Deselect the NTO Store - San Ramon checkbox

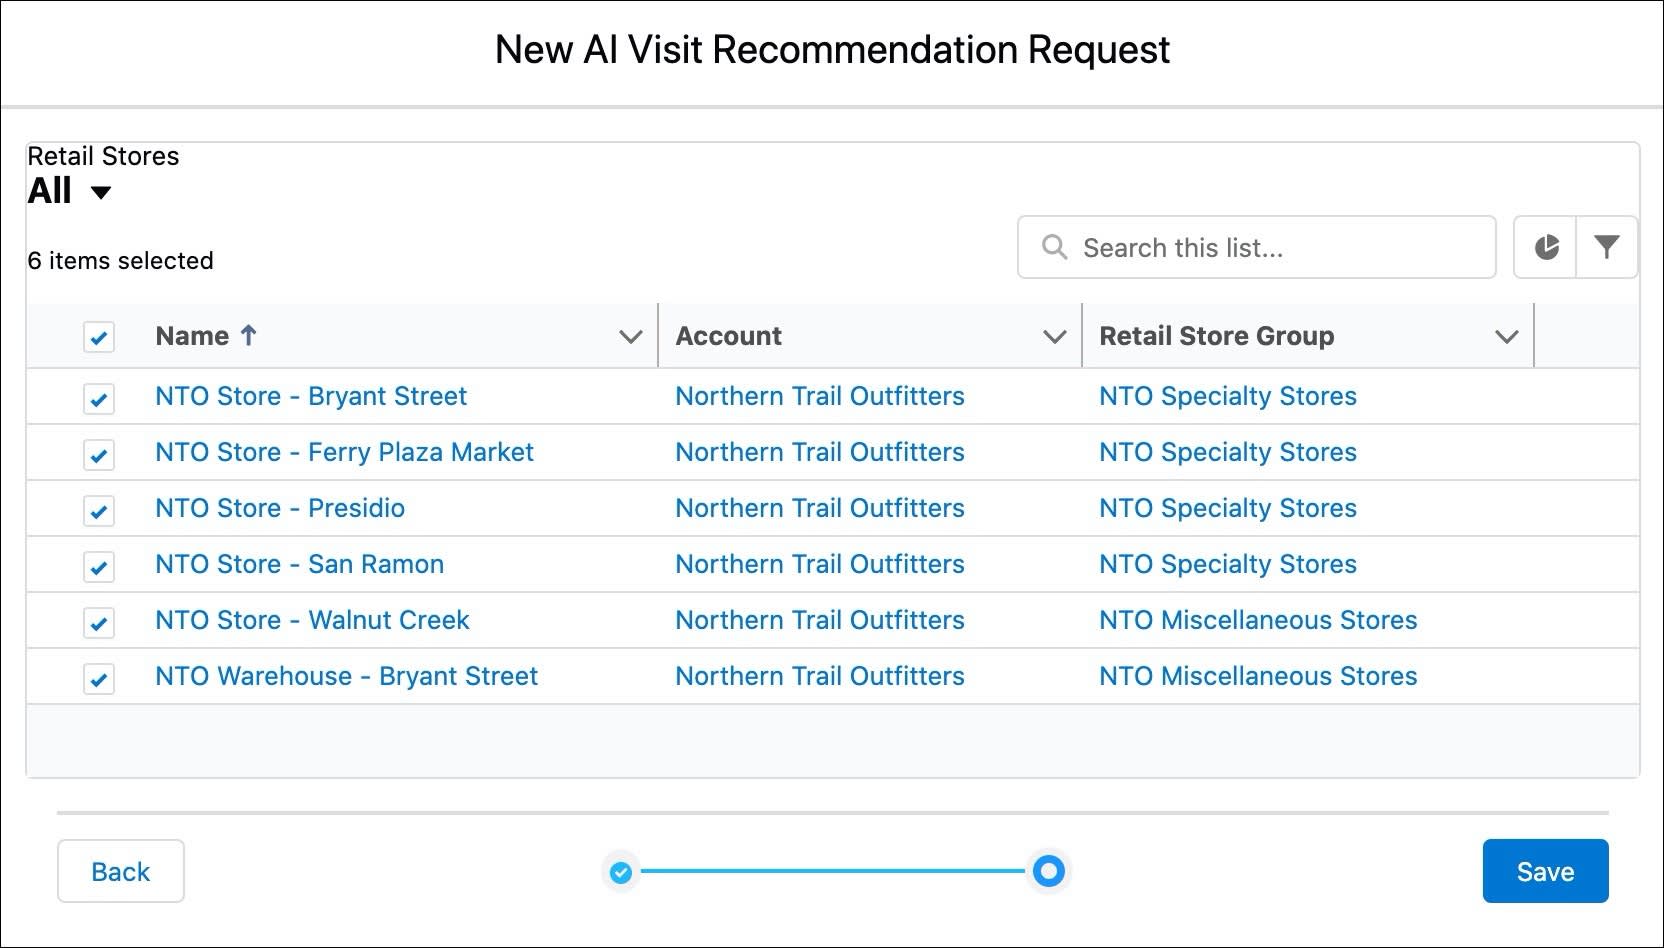coord(98,564)
